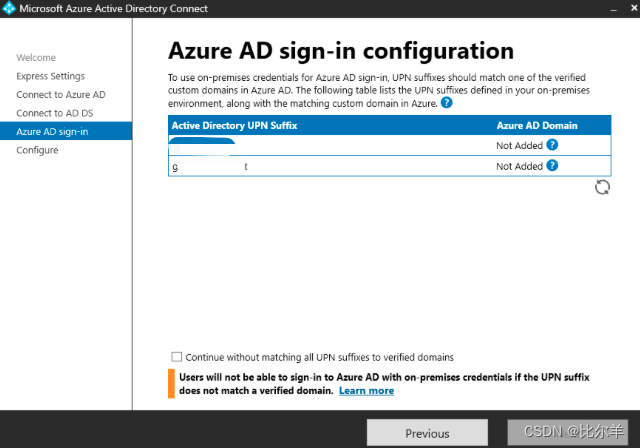Click help icon after the description paragraph
This screenshot has width=640, height=448.
coord(447,102)
